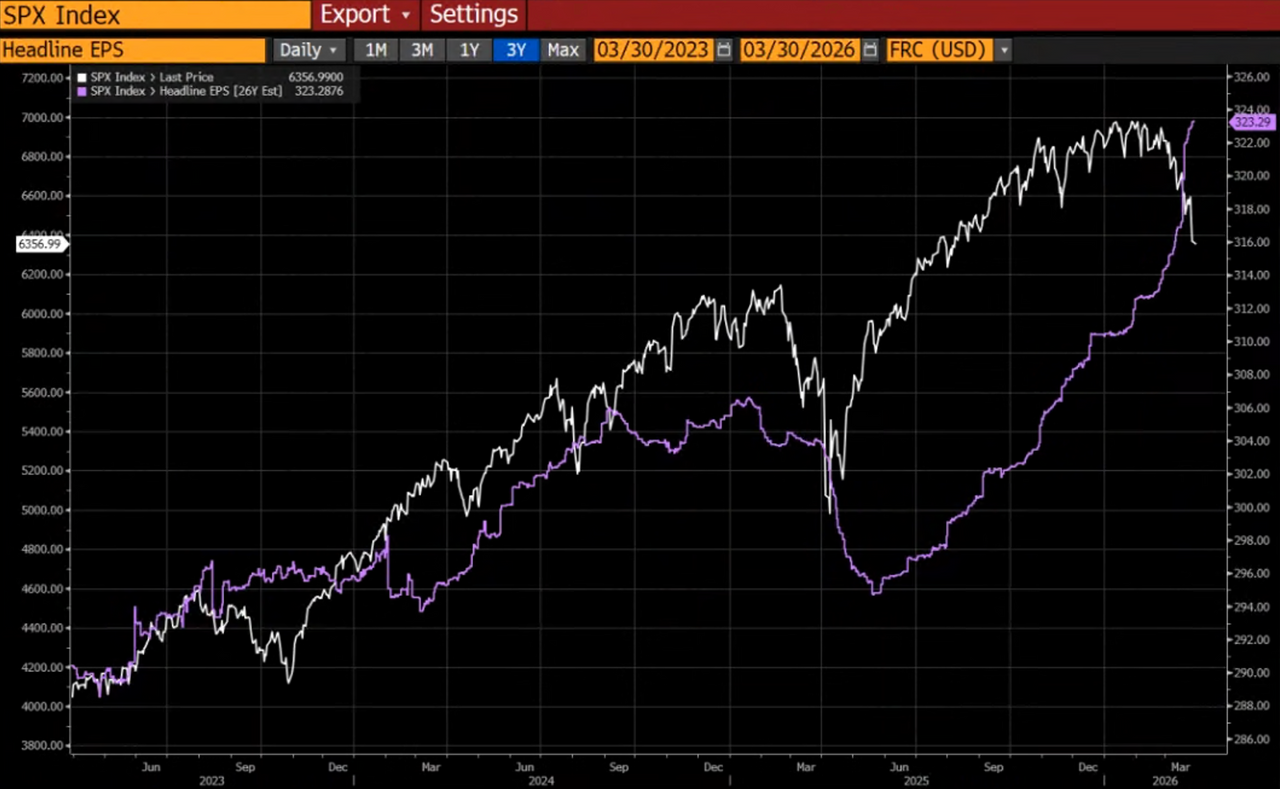The image size is (1280, 789).
Task: Switch to the 3Y time range
Action: coord(516,50)
